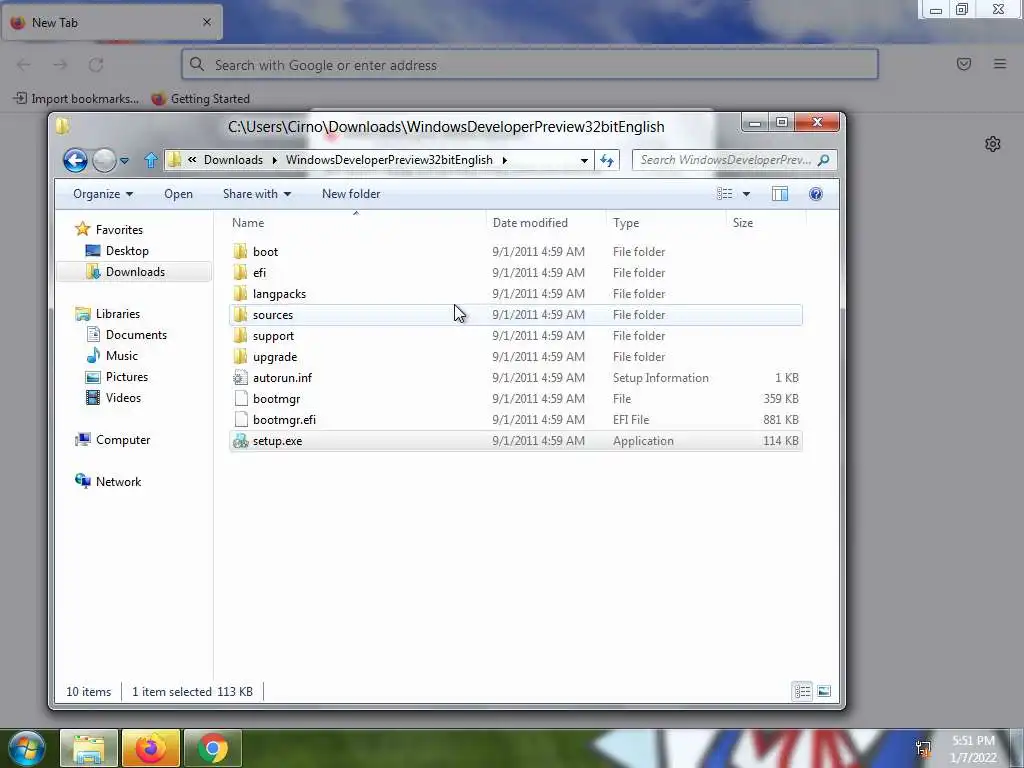1024x768 pixels.
Task: Click the Windows Start button
Action: (26, 748)
